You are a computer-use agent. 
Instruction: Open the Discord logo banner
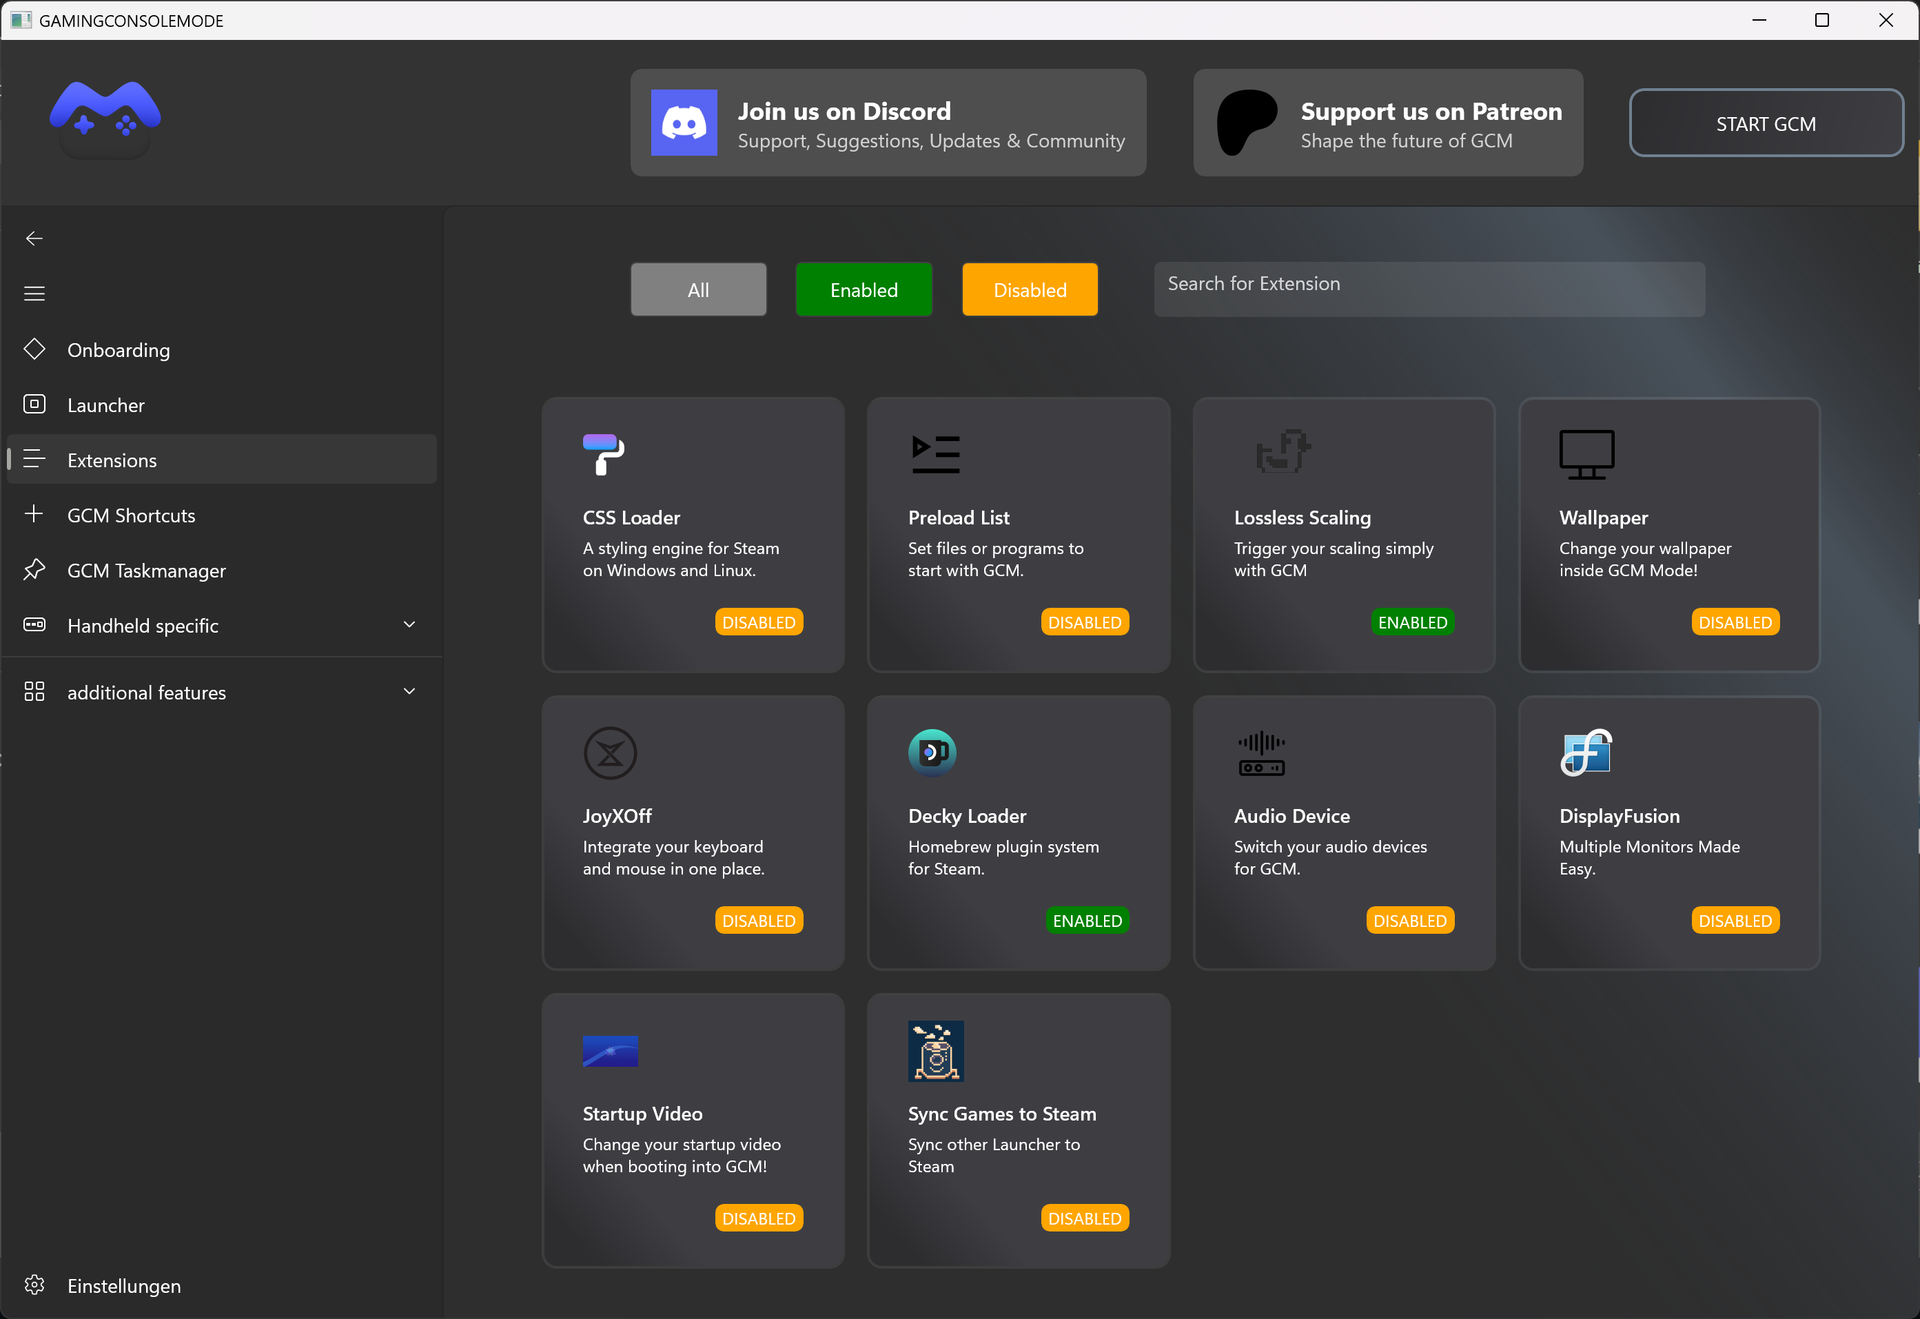tap(684, 123)
